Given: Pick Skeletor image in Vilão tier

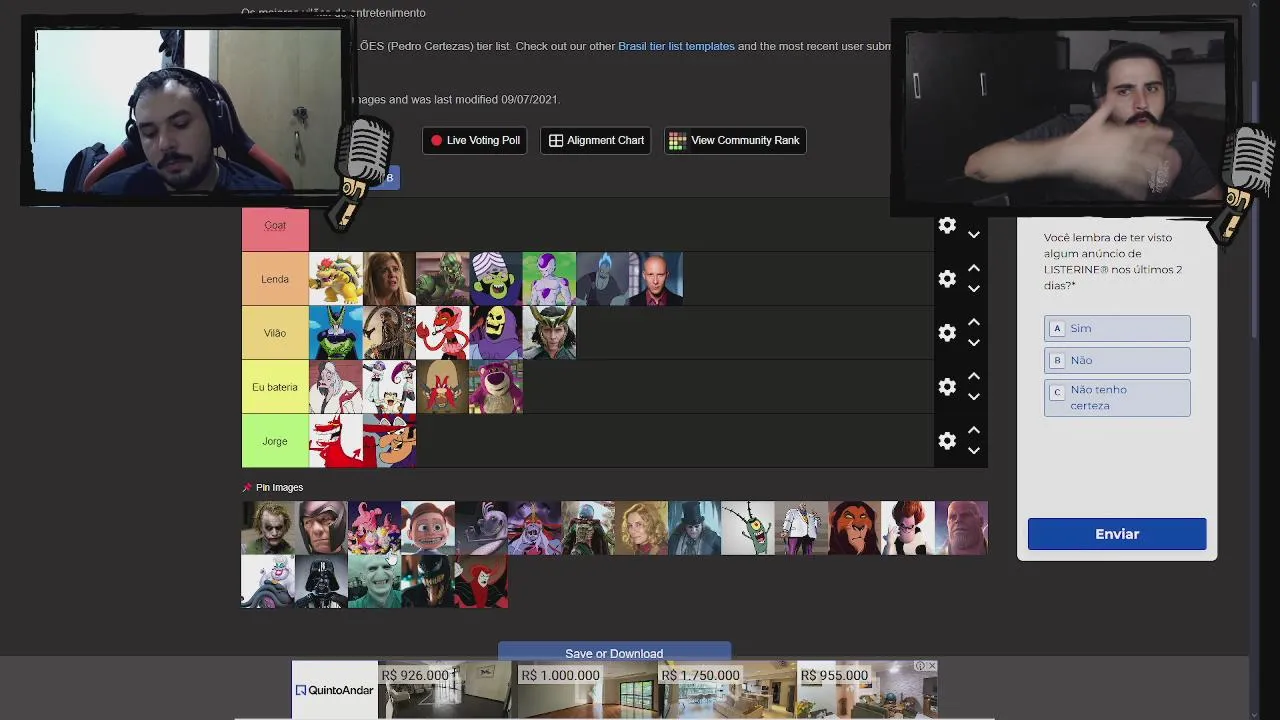Looking at the screenshot, I should pos(495,333).
